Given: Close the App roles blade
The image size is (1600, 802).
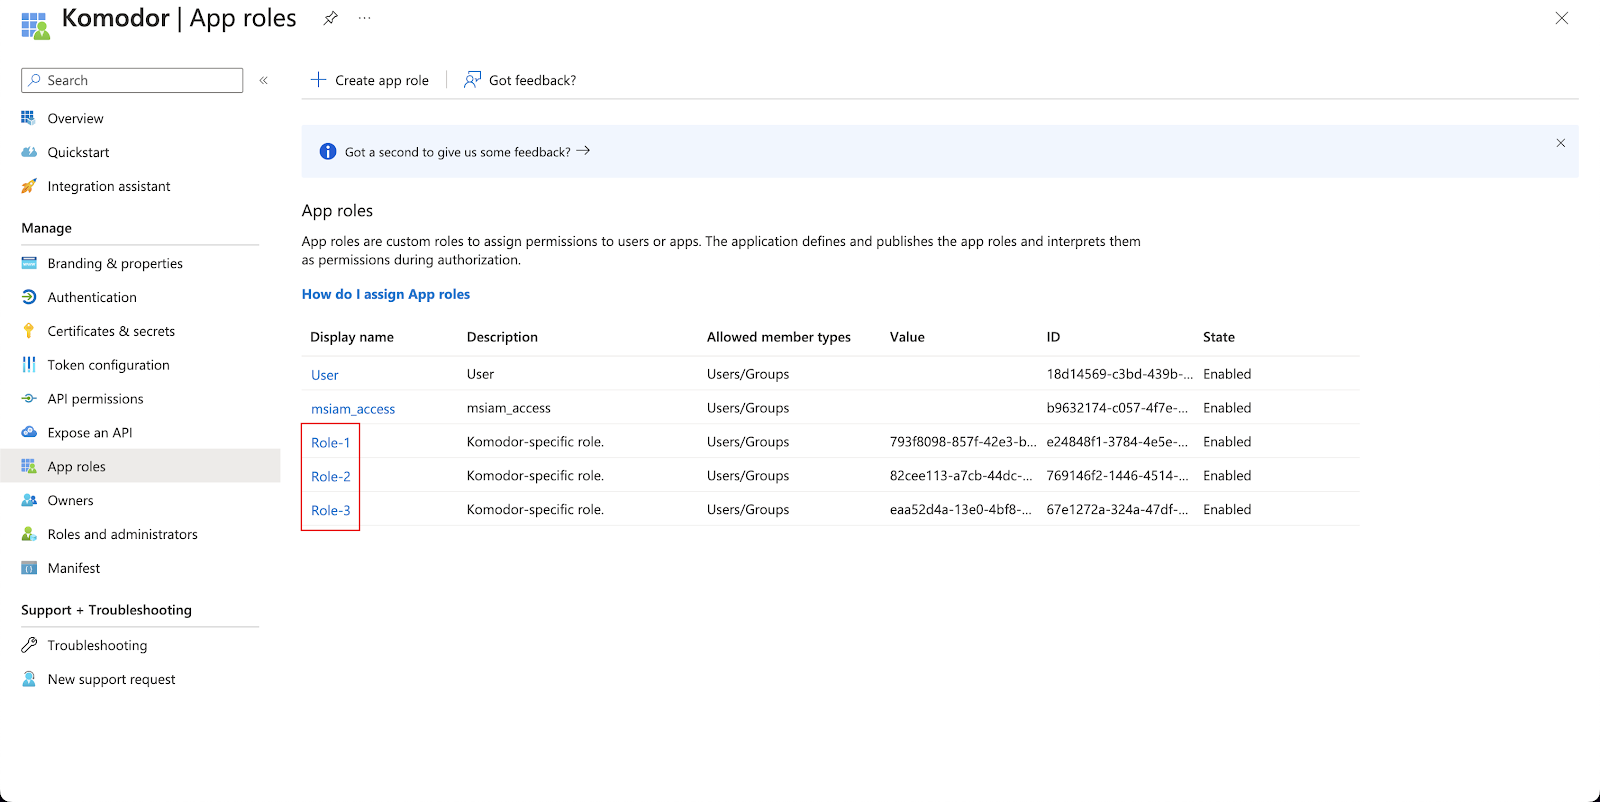Looking at the screenshot, I should click(1561, 18).
